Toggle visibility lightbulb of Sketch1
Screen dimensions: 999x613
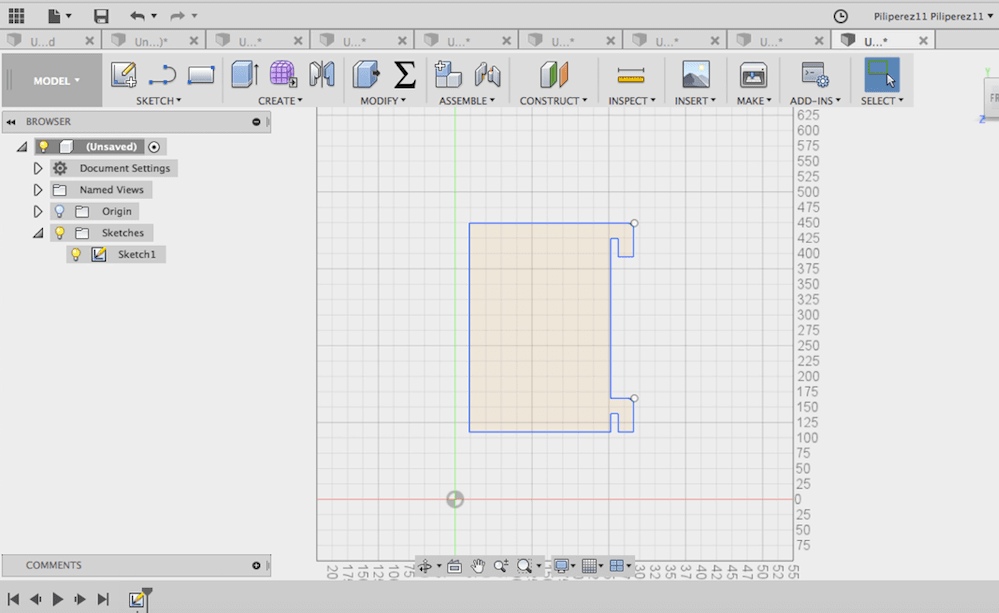click(75, 255)
